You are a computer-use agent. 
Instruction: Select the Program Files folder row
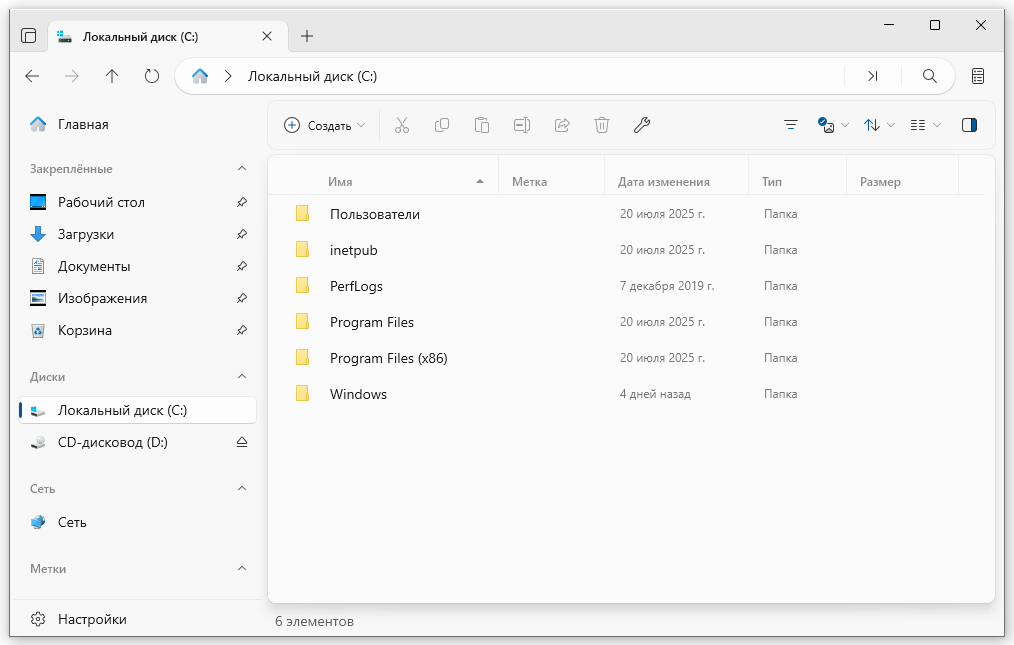tap(626, 322)
